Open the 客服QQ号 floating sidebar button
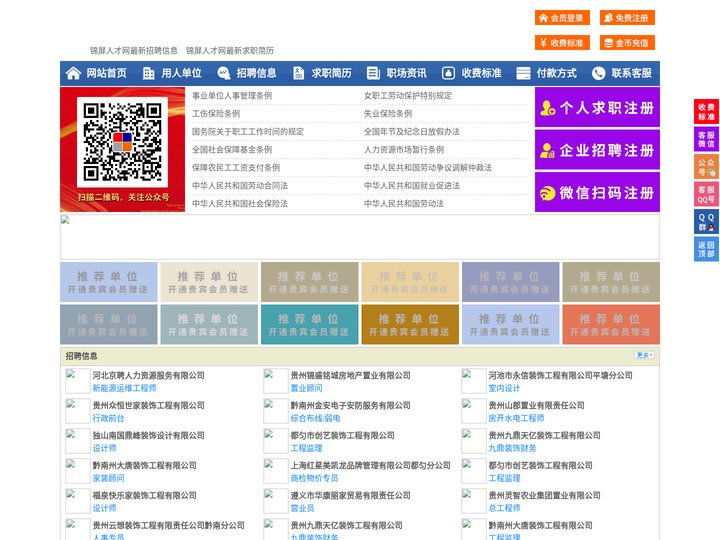Screen dimensions: 720x540 pyautogui.click(x=706, y=194)
